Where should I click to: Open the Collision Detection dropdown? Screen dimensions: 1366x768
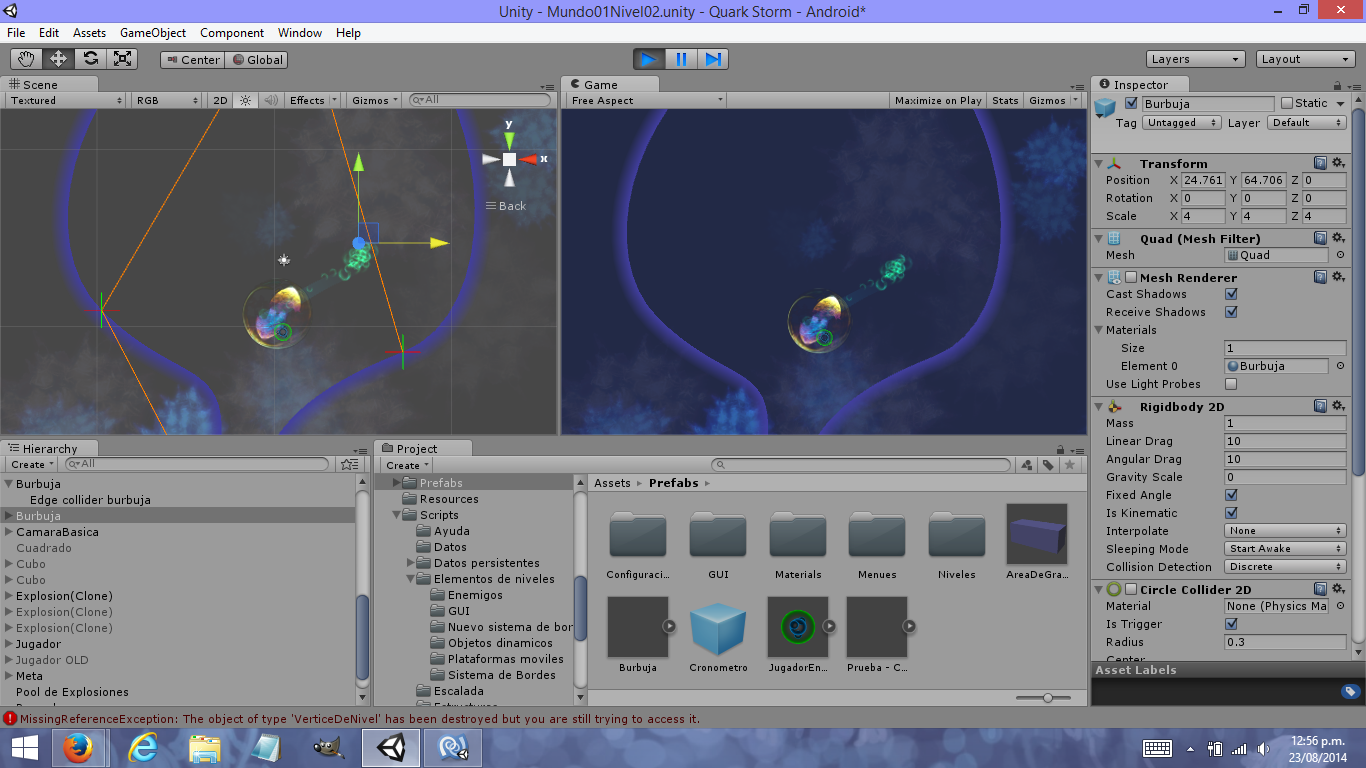point(1286,567)
